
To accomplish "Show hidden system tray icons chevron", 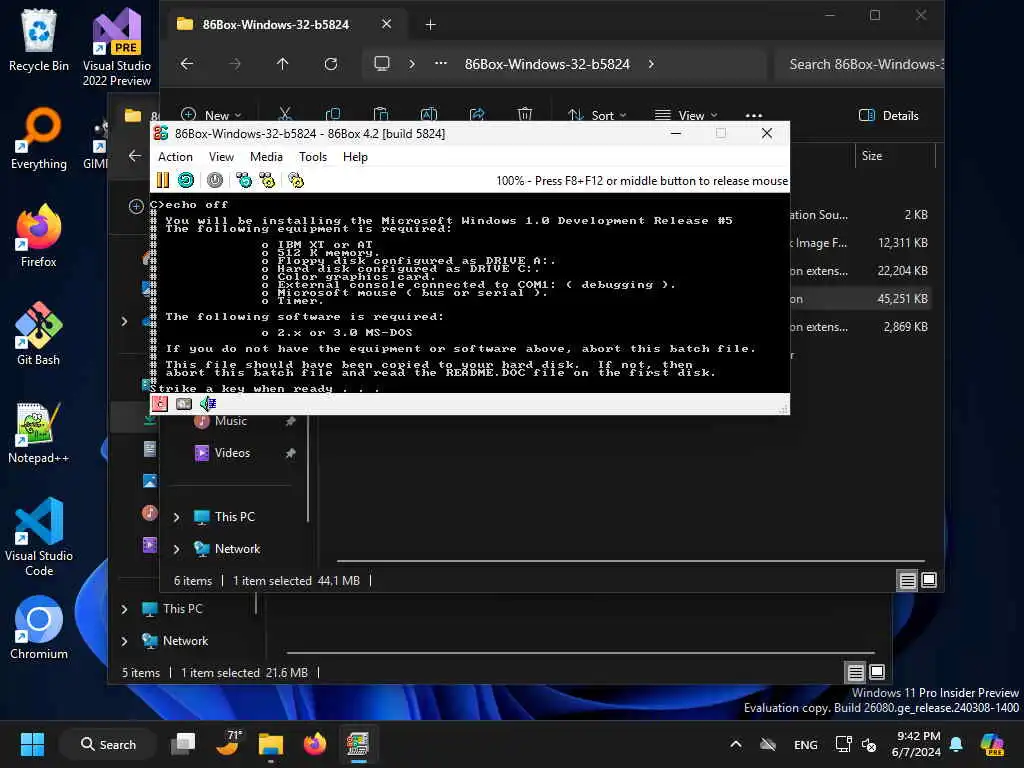I will pos(735,744).
